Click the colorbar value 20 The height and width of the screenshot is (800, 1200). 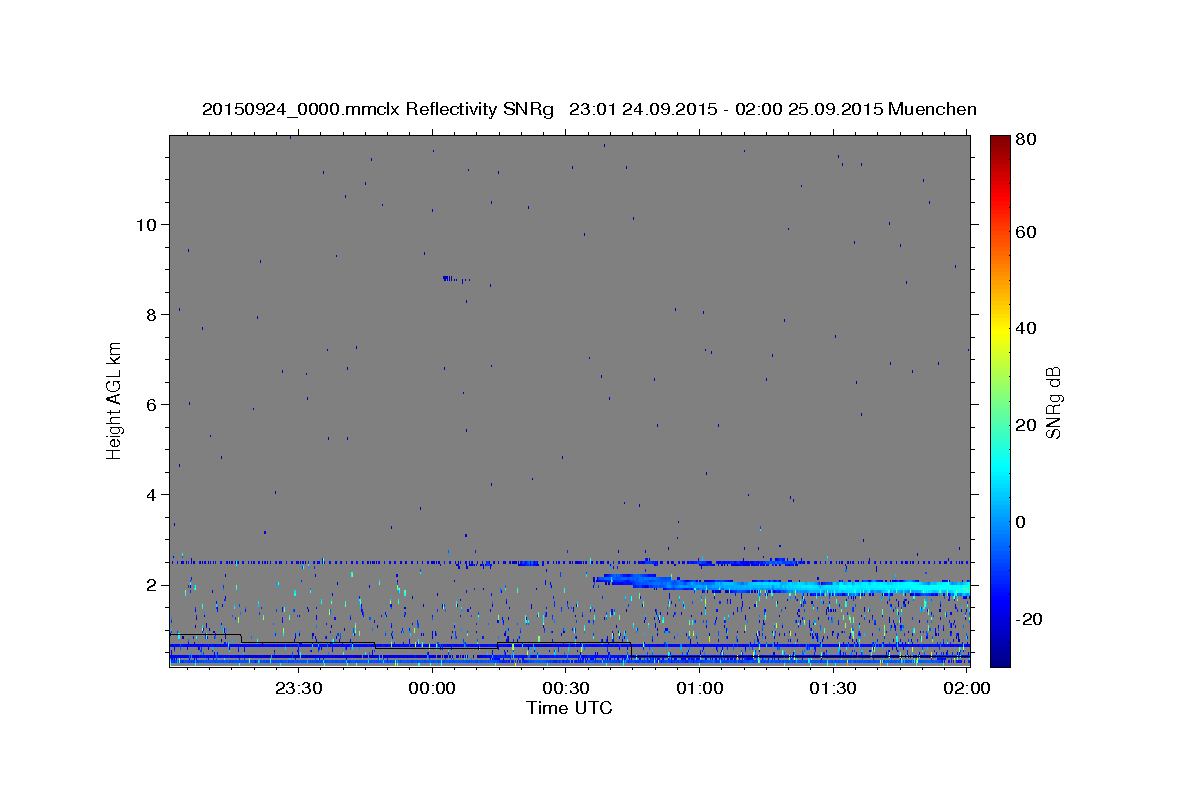coord(1028,425)
